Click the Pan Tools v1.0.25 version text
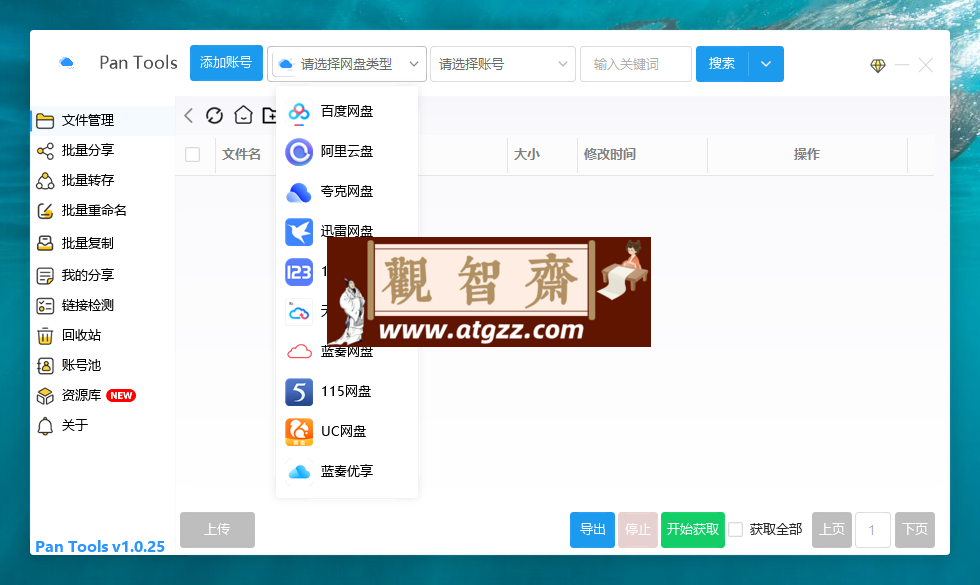 pyautogui.click(x=100, y=546)
